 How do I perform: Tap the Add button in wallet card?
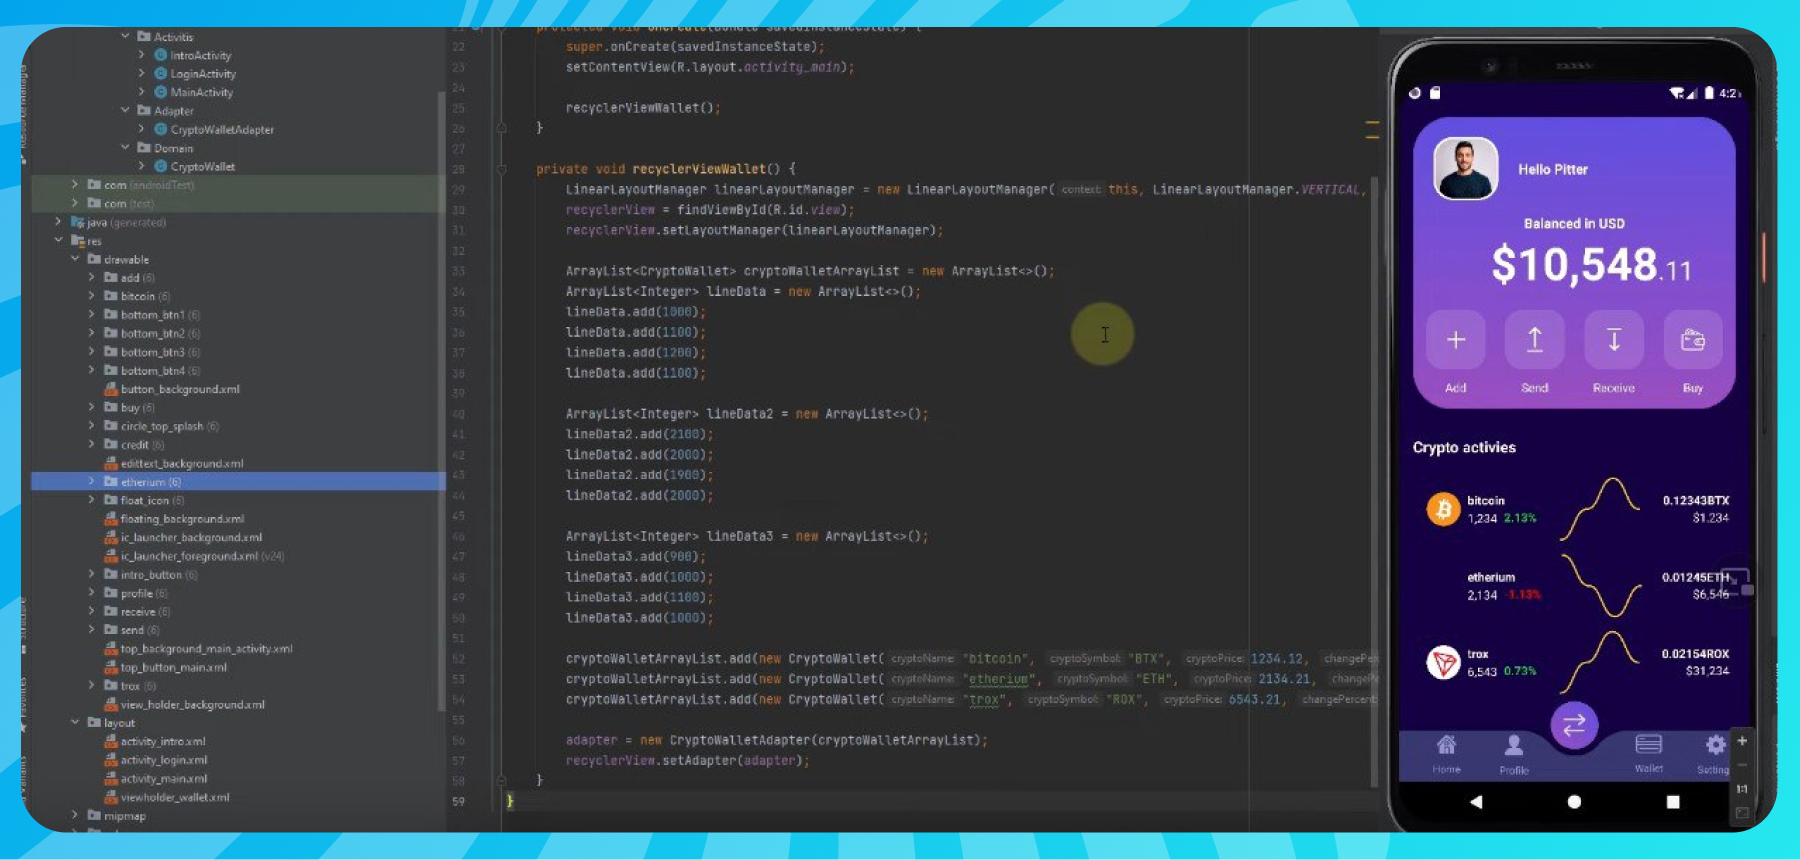1456,340
